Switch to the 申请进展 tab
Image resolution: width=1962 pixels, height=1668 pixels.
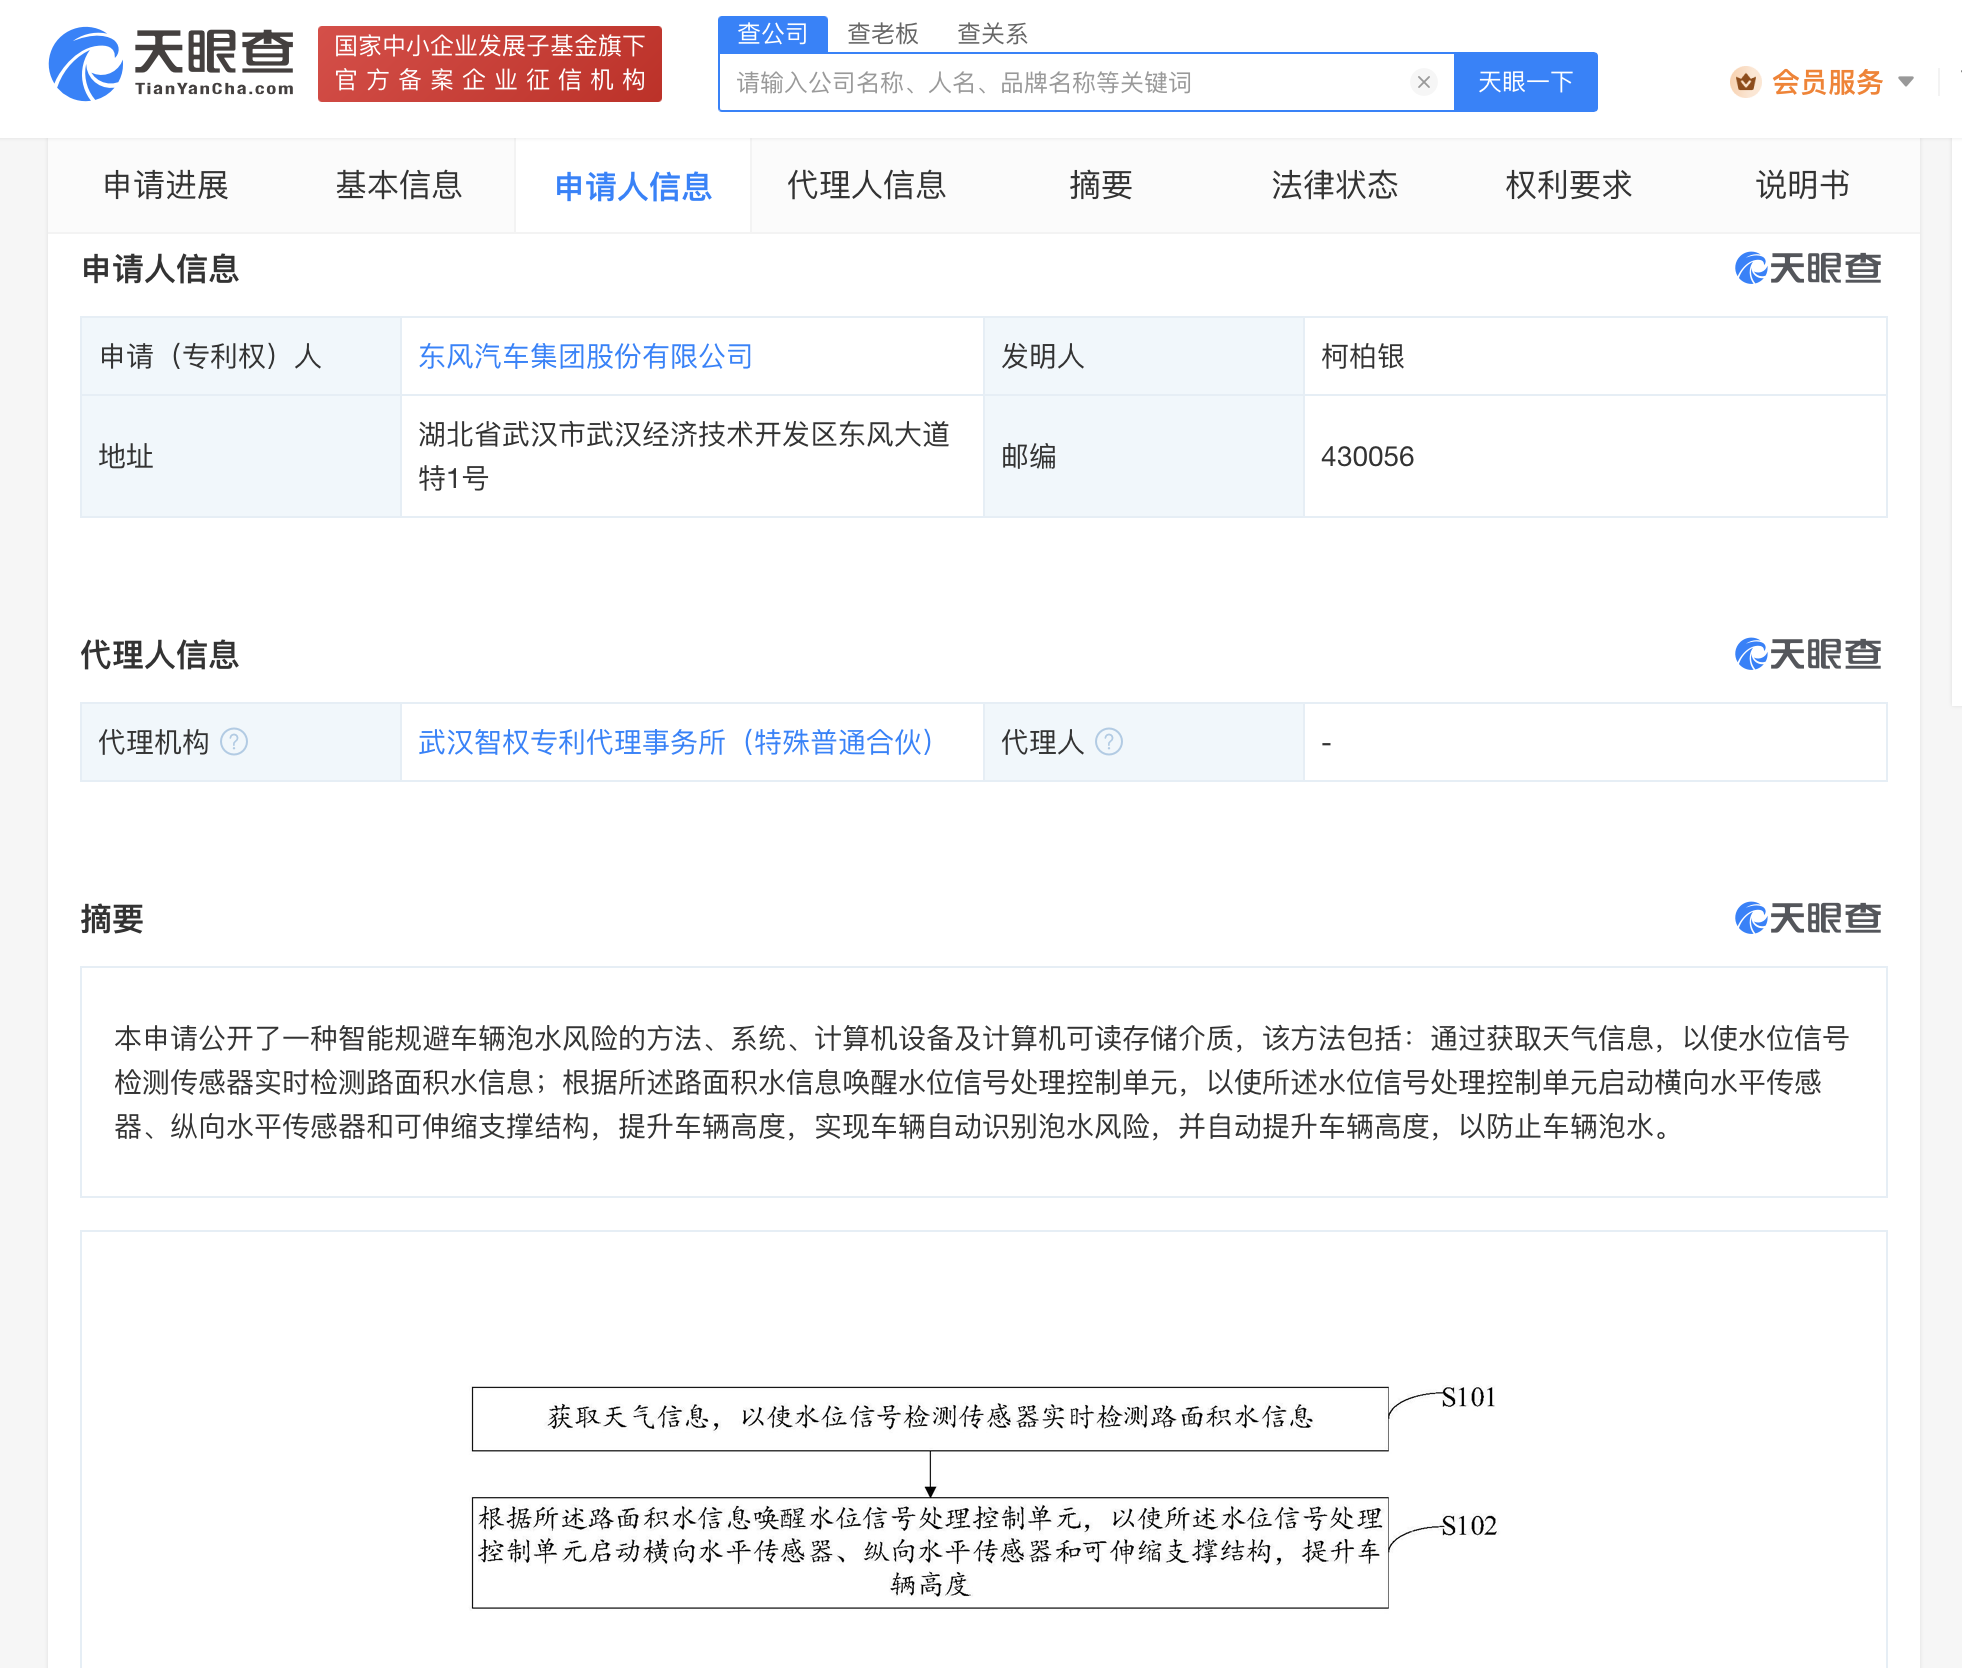pyautogui.click(x=166, y=185)
